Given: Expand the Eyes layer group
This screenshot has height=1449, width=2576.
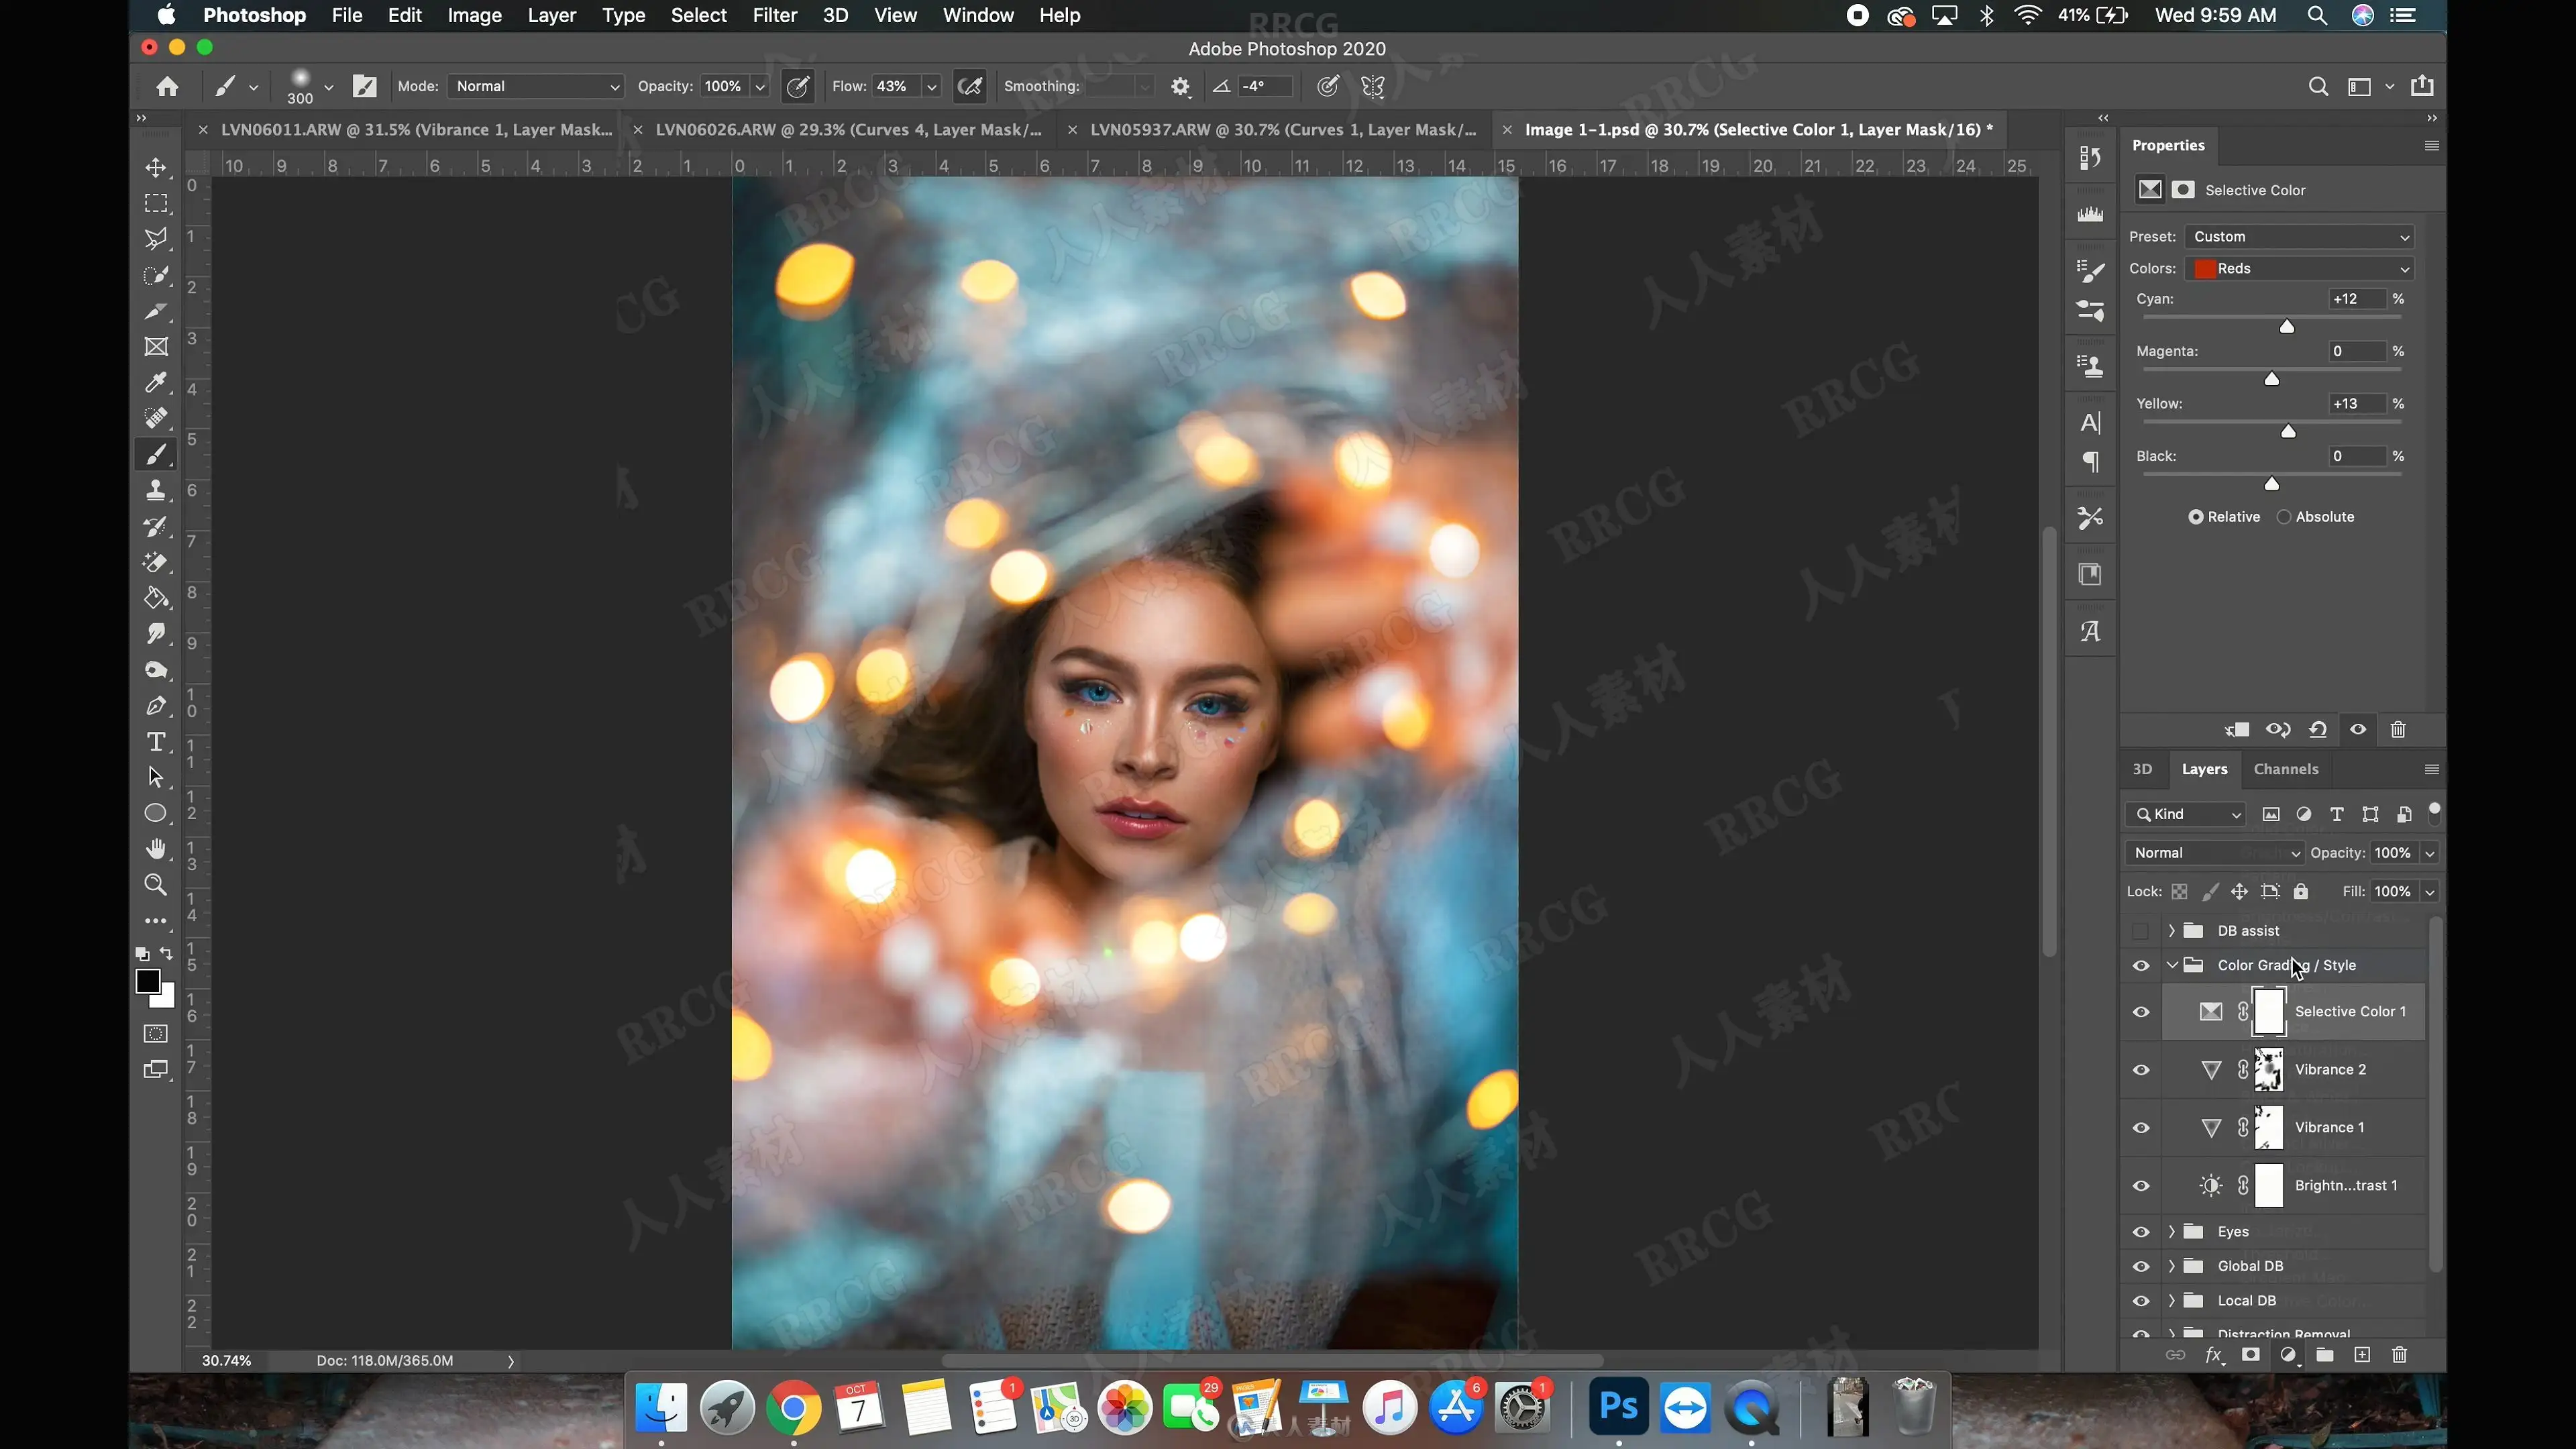Looking at the screenshot, I should [x=2171, y=1232].
